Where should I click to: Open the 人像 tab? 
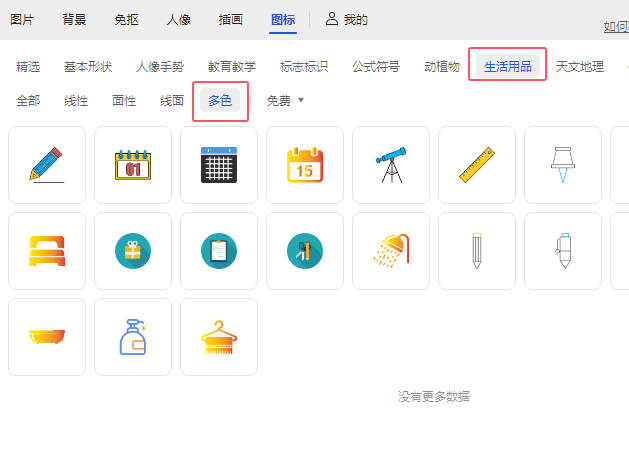tap(179, 19)
